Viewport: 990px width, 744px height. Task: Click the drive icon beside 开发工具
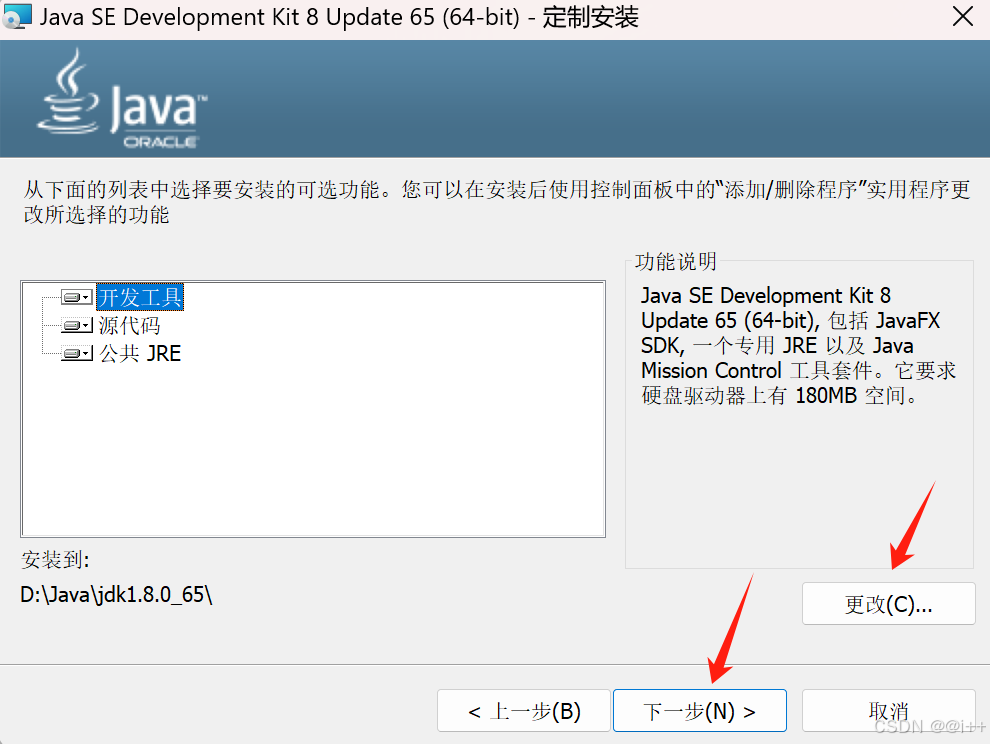[70, 296]
